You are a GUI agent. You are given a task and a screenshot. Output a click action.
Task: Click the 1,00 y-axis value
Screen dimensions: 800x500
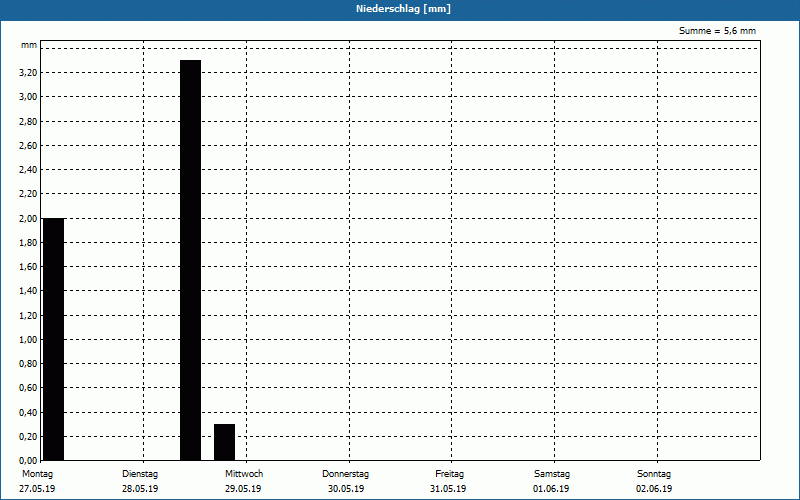[x=28, y=340]
